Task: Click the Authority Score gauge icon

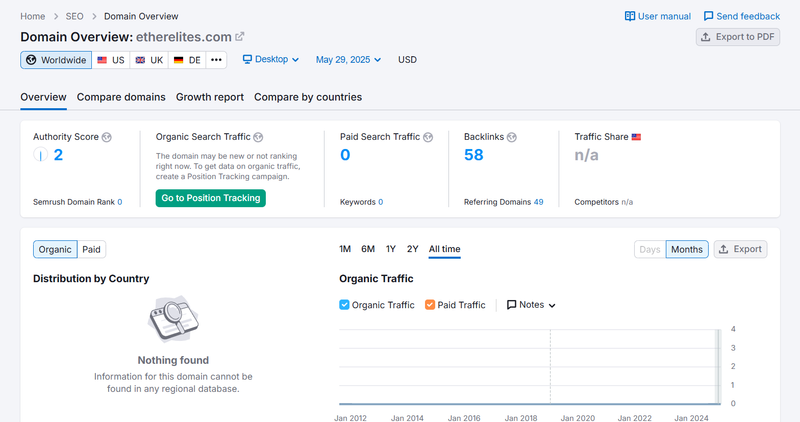Action: 40,155
